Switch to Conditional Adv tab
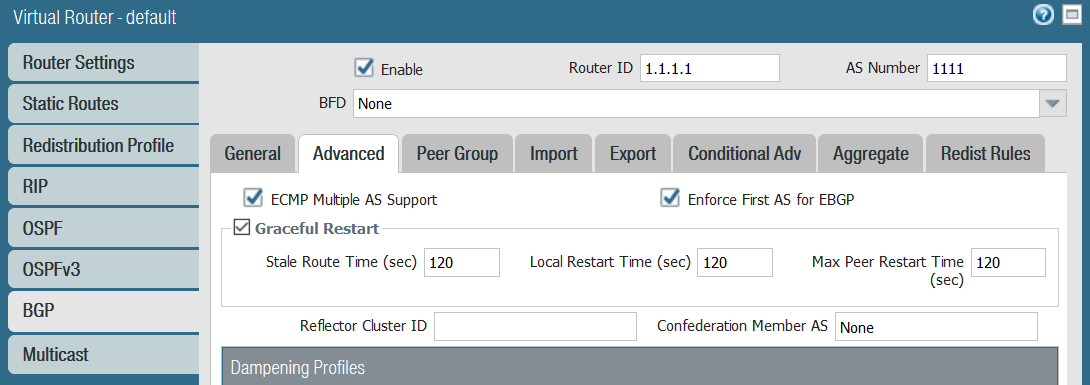 [x=745, y=154]
